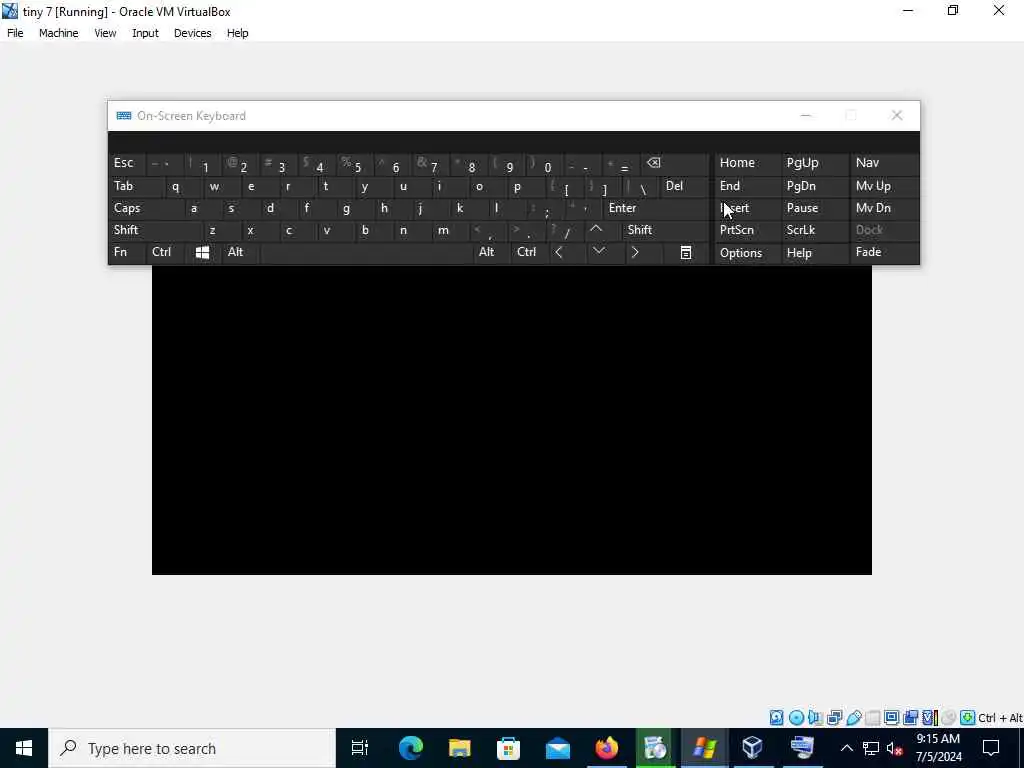1024x768 pixels.
Task: Toggle the Caps lock key
Action: click(x=145, y=208)
